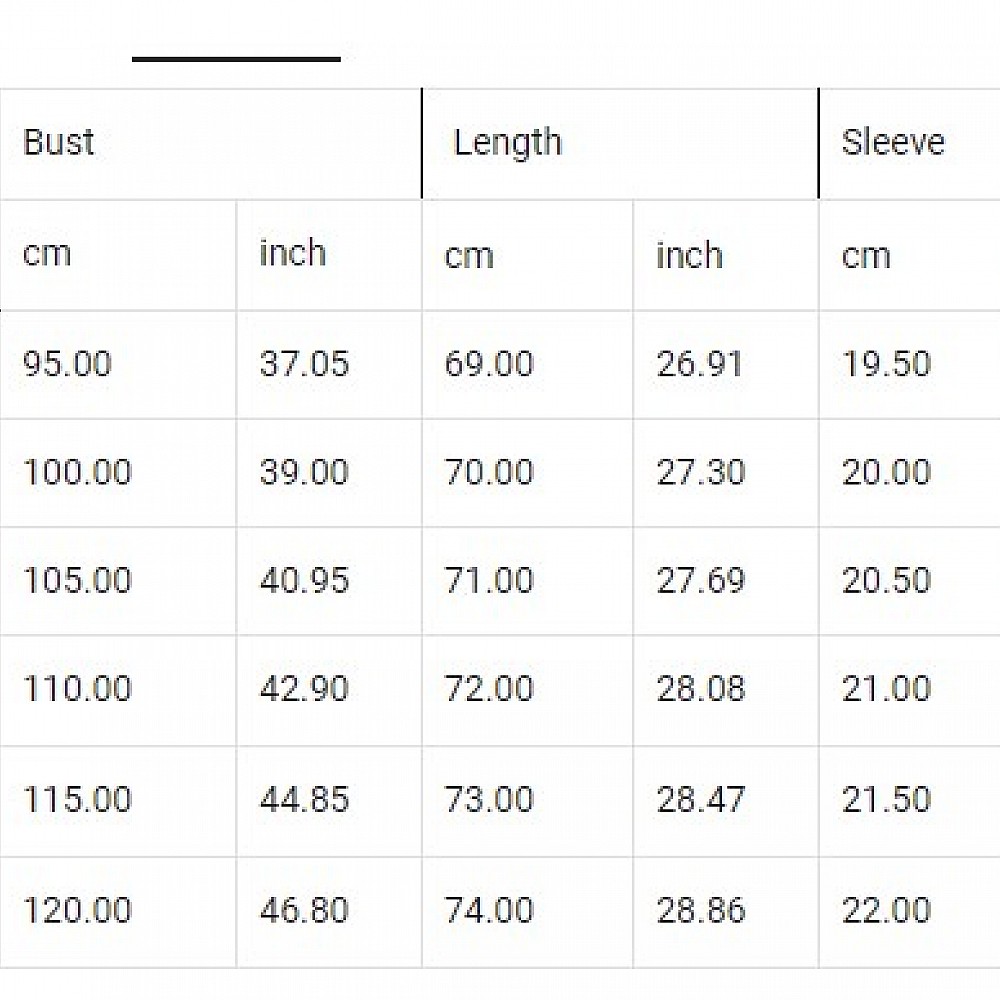Select the 28.08 length inch value
Image resolution: width=1000 pixels, height=1000 pixels.
pyautogui.click(x=700, y=689)
